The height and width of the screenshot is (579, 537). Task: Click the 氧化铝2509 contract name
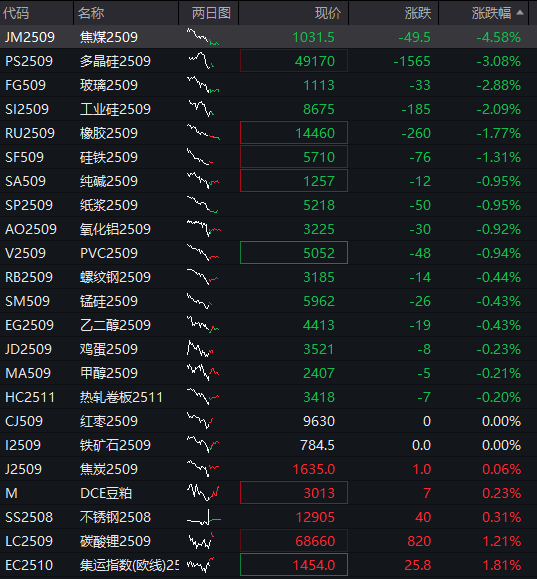[115, 229]
